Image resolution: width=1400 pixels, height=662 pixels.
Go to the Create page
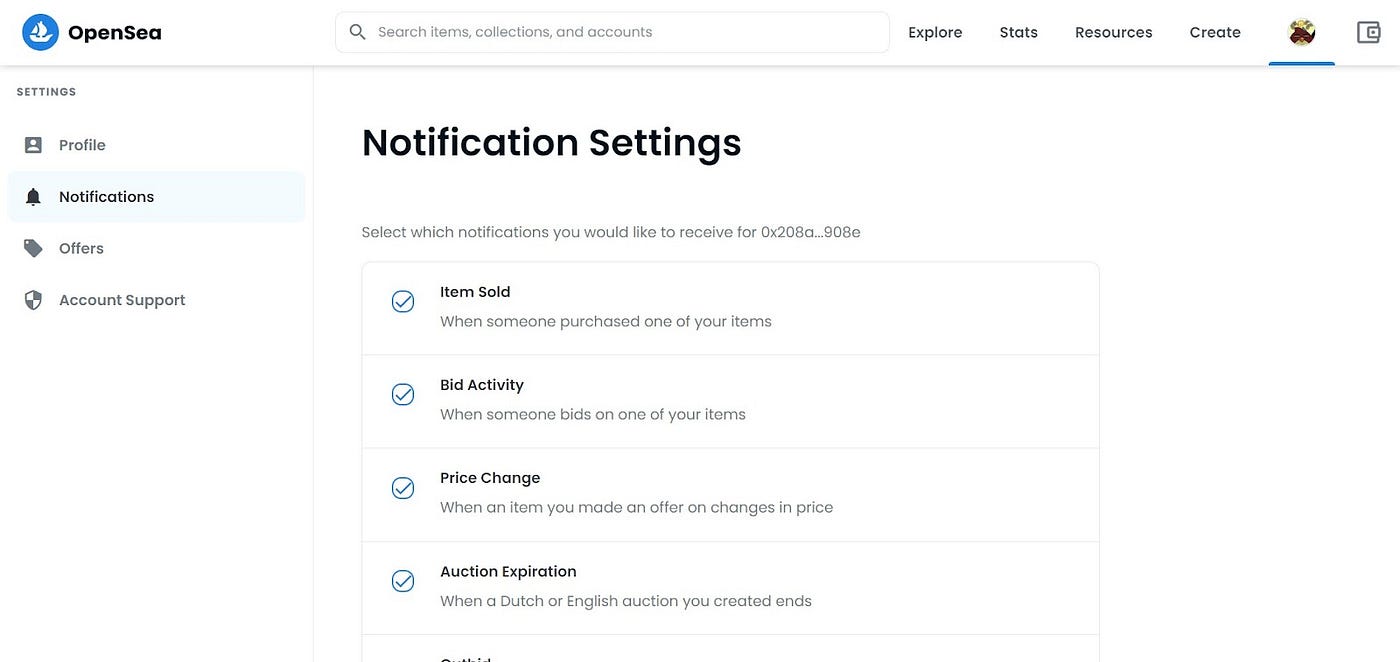point(1215,32)
